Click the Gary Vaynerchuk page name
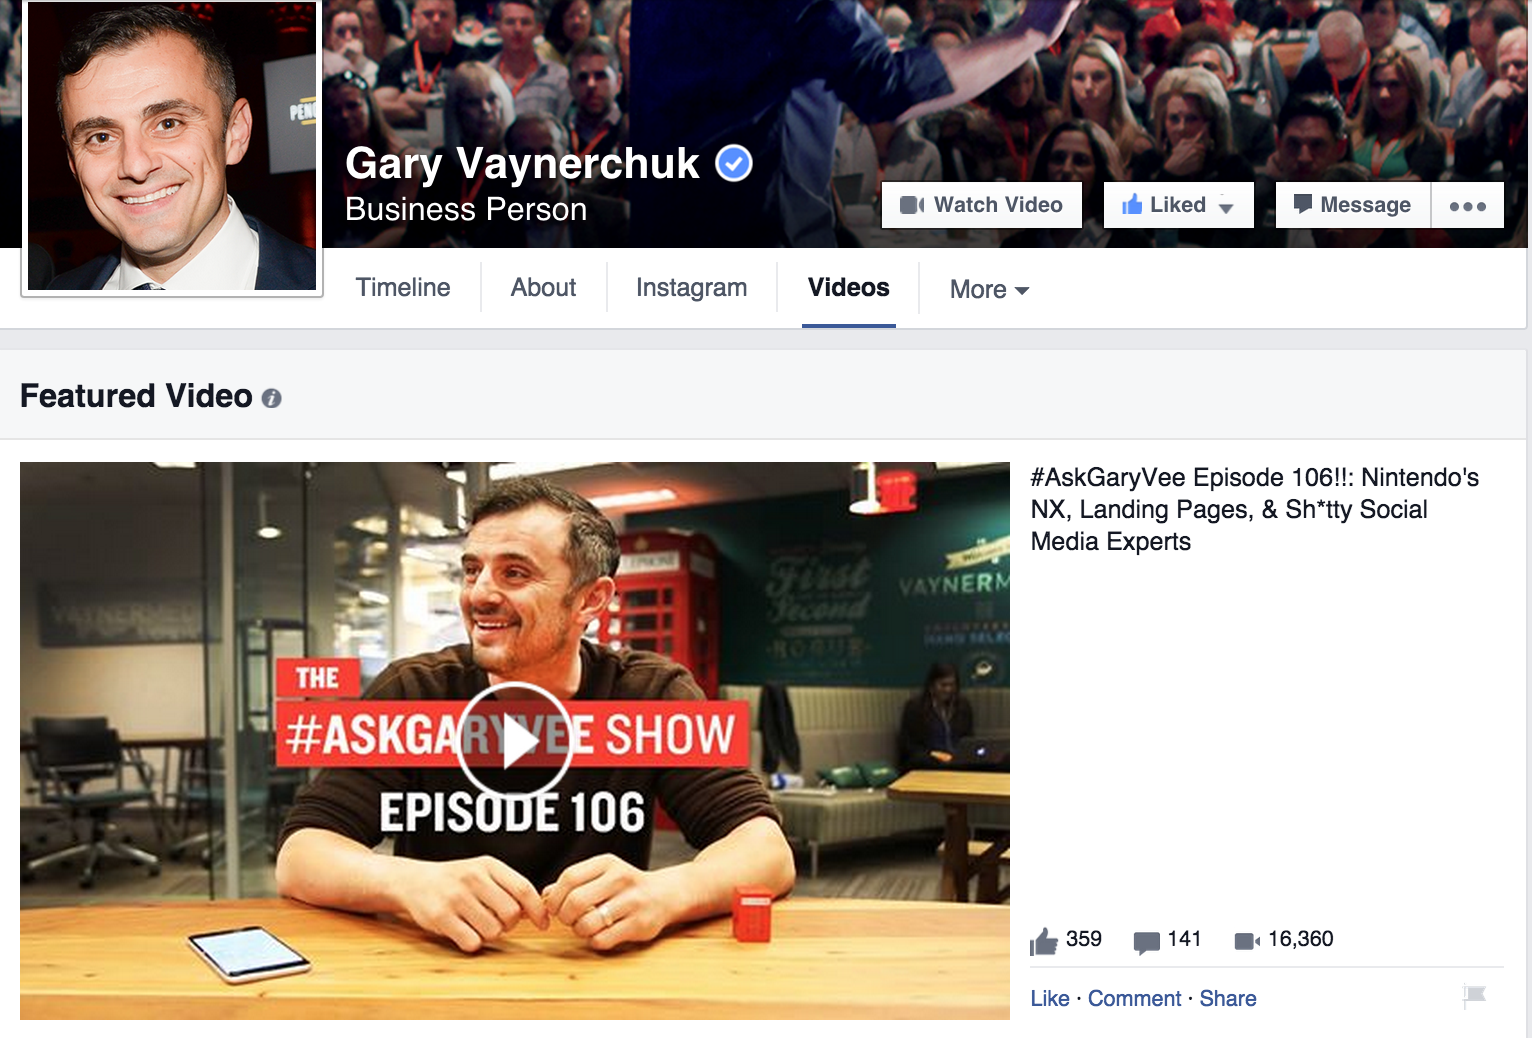The height and width of the screenshot is (1038, 1532). (x=522, y=163)
